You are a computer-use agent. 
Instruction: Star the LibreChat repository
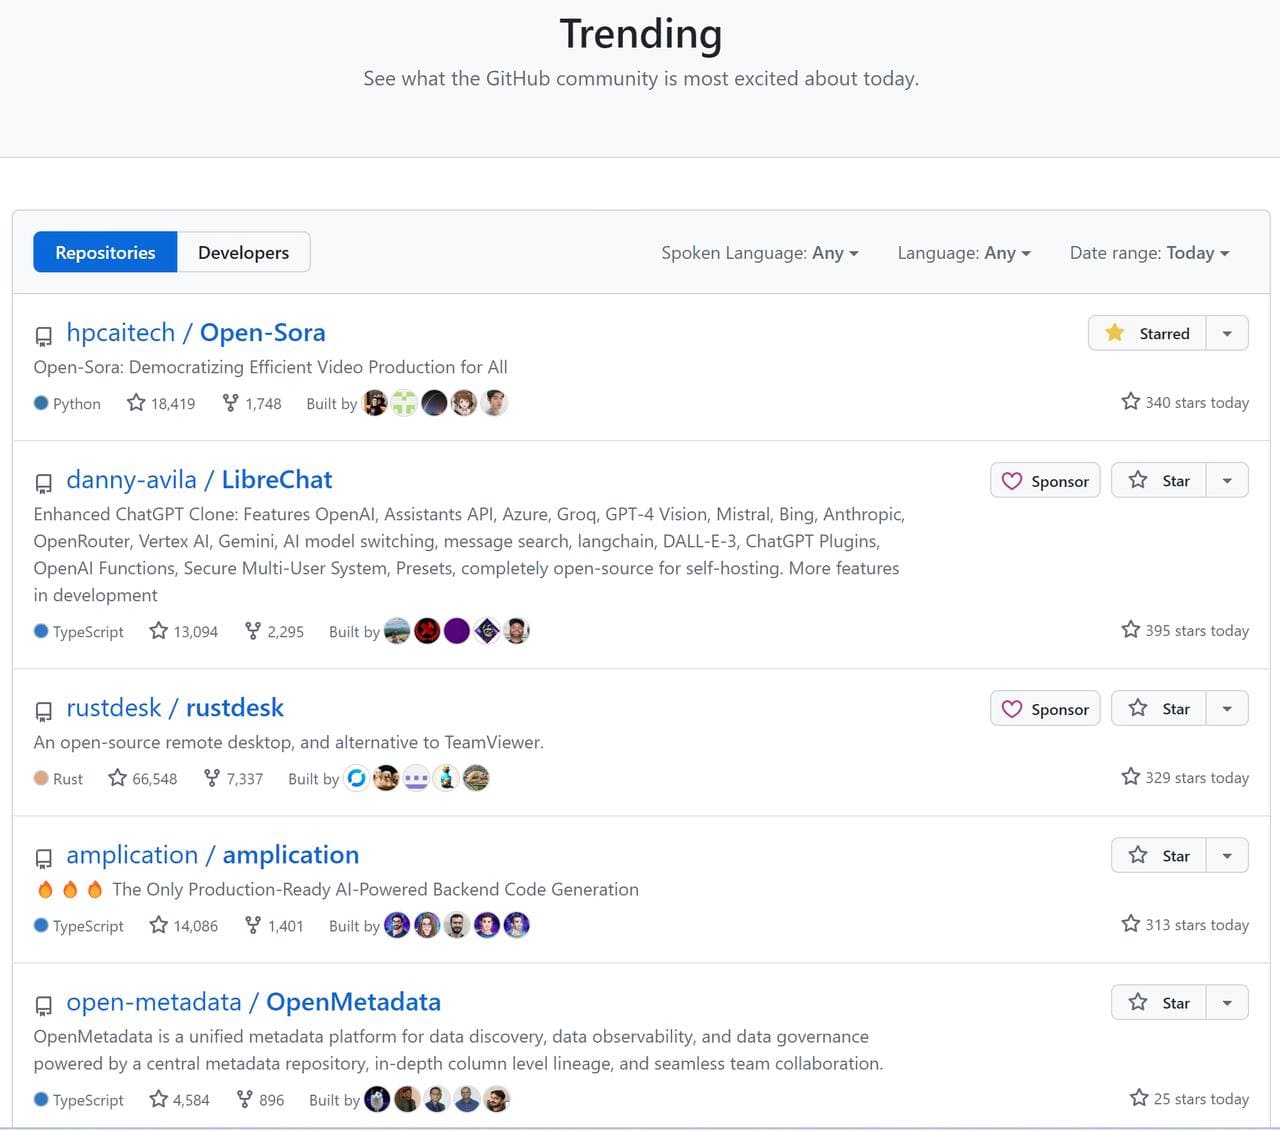pos(1159,481)
